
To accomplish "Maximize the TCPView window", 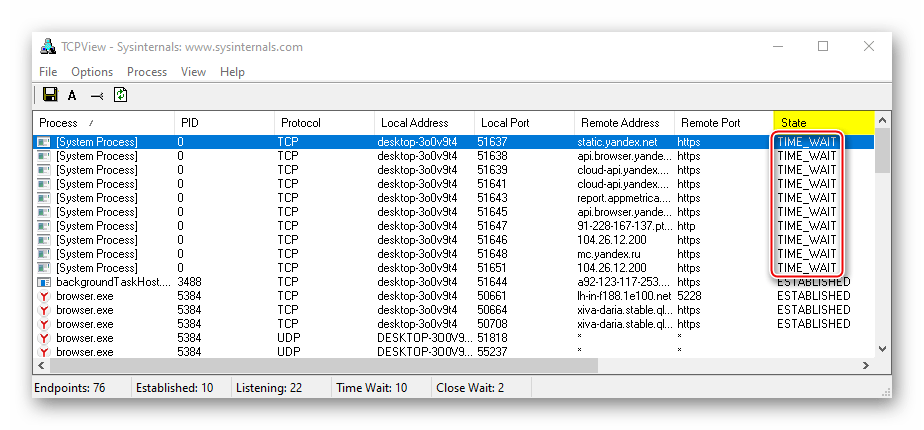I will coord(823,46).
